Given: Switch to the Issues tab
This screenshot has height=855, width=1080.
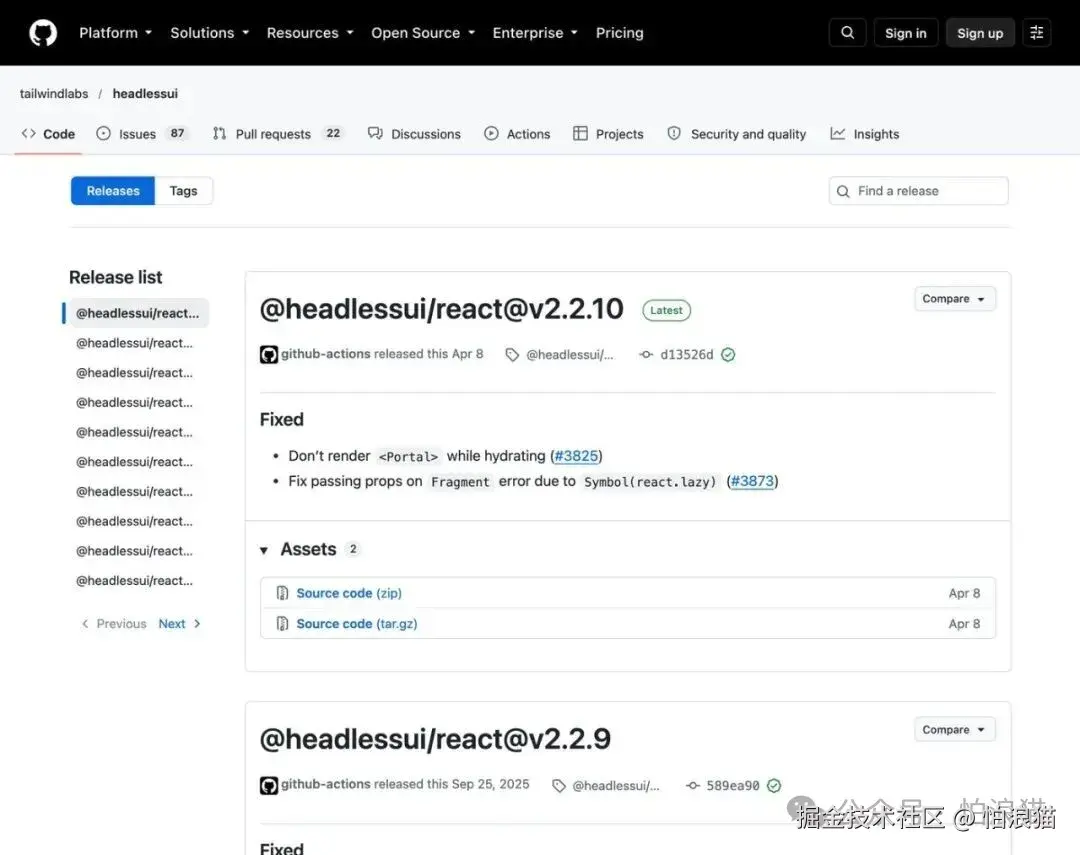Looking at the screenshot, I should tap(143, 134).
